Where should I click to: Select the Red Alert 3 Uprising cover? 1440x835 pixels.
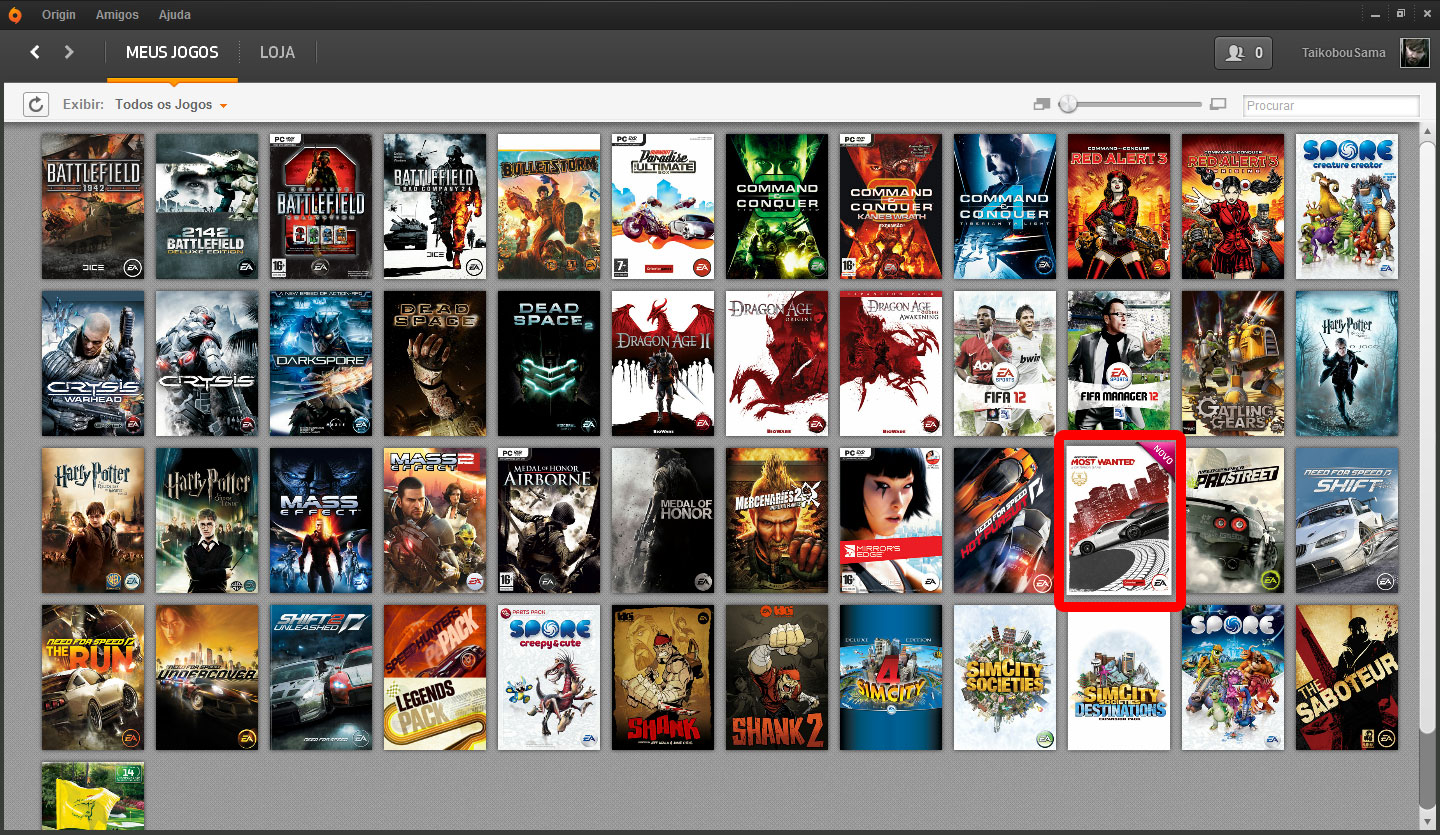point(1233,206)
